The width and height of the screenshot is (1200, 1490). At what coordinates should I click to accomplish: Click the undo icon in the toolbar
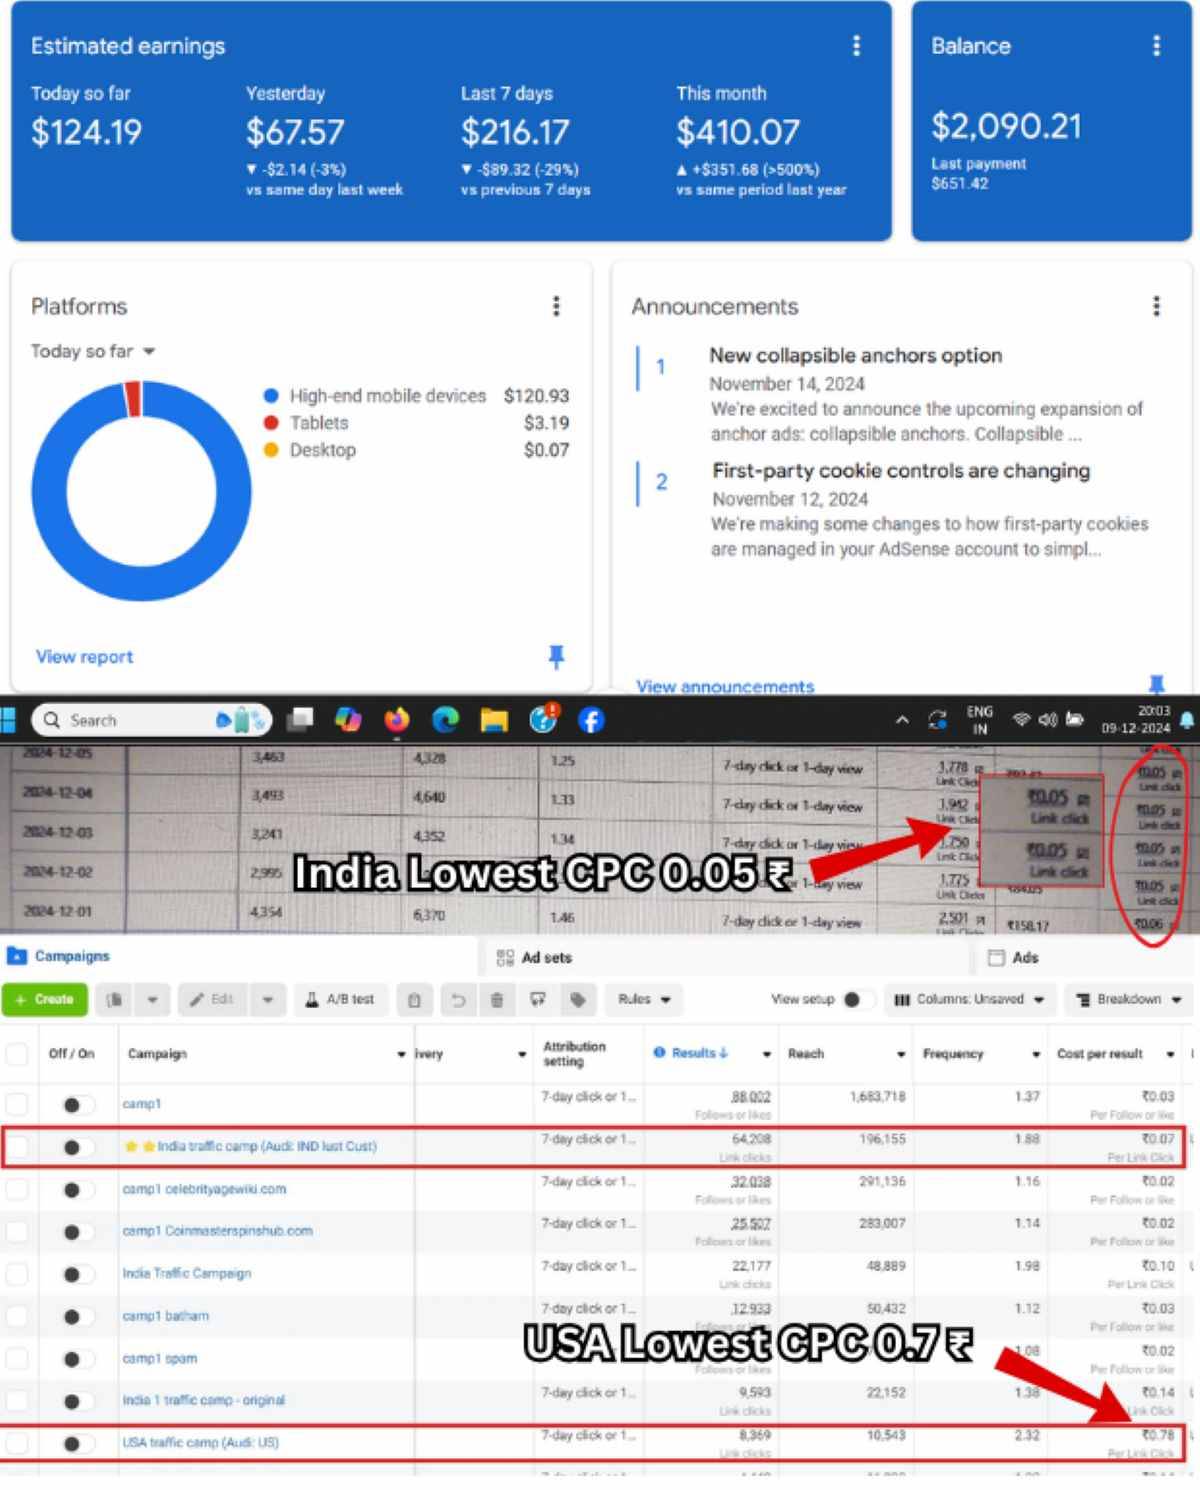coord(458,999)
